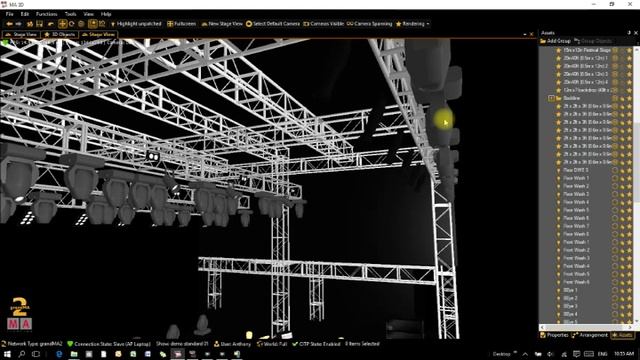Click the User Anthony status entry
This screenshot has height=360, width=640.
[x=232, y=344]
